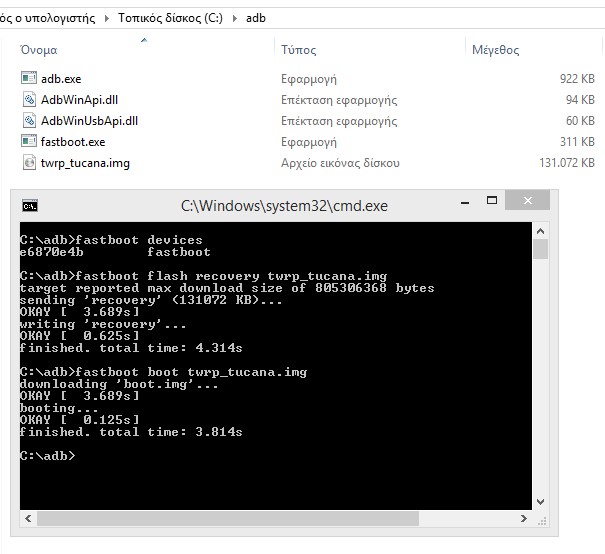
Task: Click Εφαρμογή type cell for adb.exe
Action: click(x=309, y=79)
